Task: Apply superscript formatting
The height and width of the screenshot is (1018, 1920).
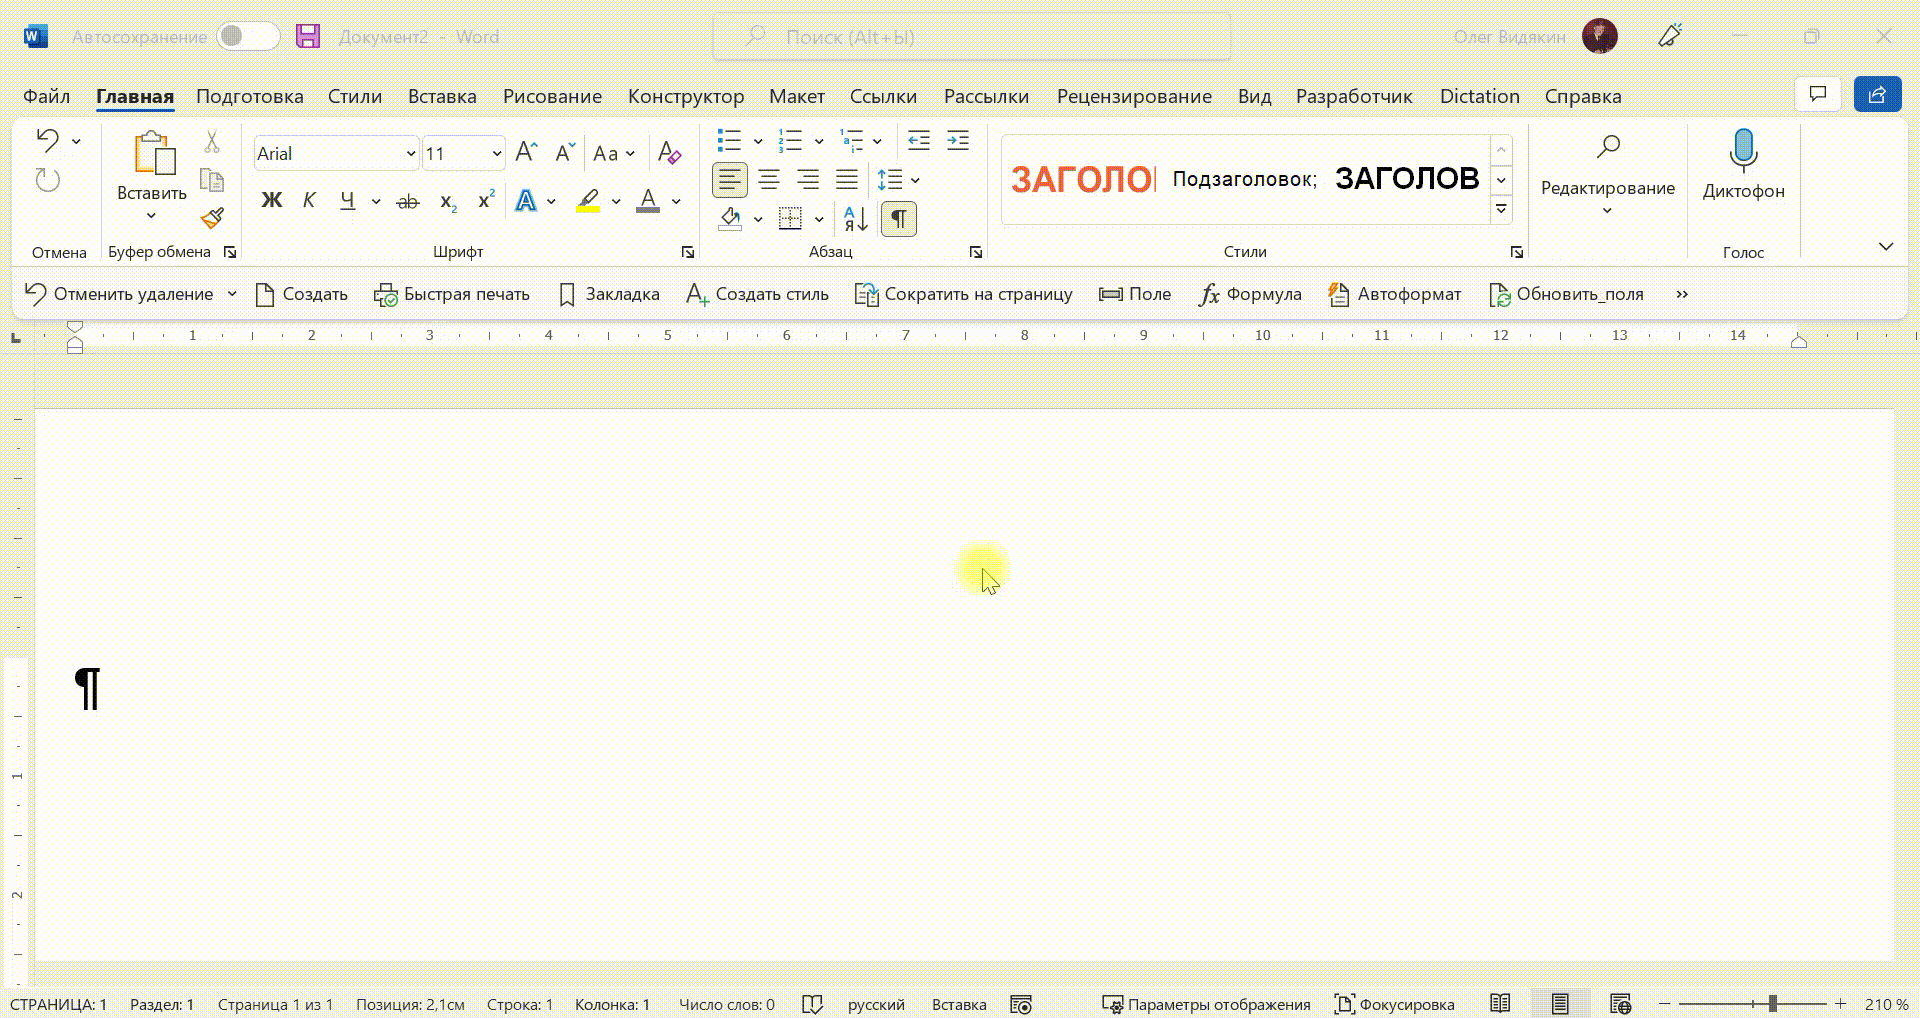Action: tap(487, 200)
